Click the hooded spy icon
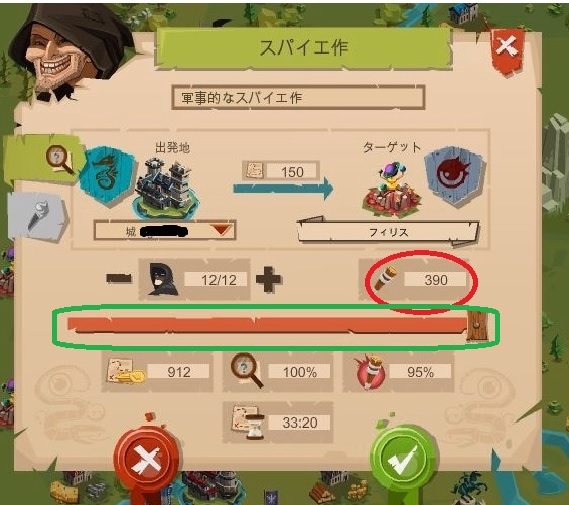The width and height of the screenshot is (569, 505). click(163, 279)
